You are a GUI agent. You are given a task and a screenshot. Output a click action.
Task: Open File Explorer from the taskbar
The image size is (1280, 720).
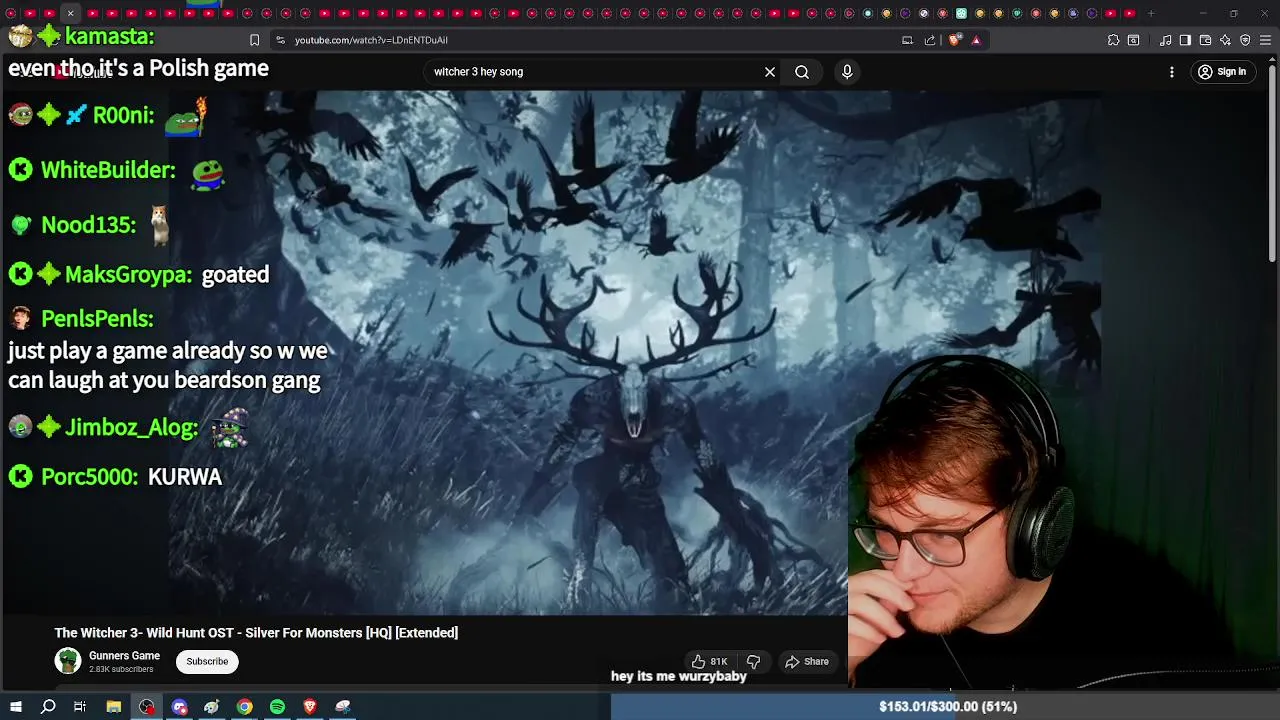tap(114, 707)
